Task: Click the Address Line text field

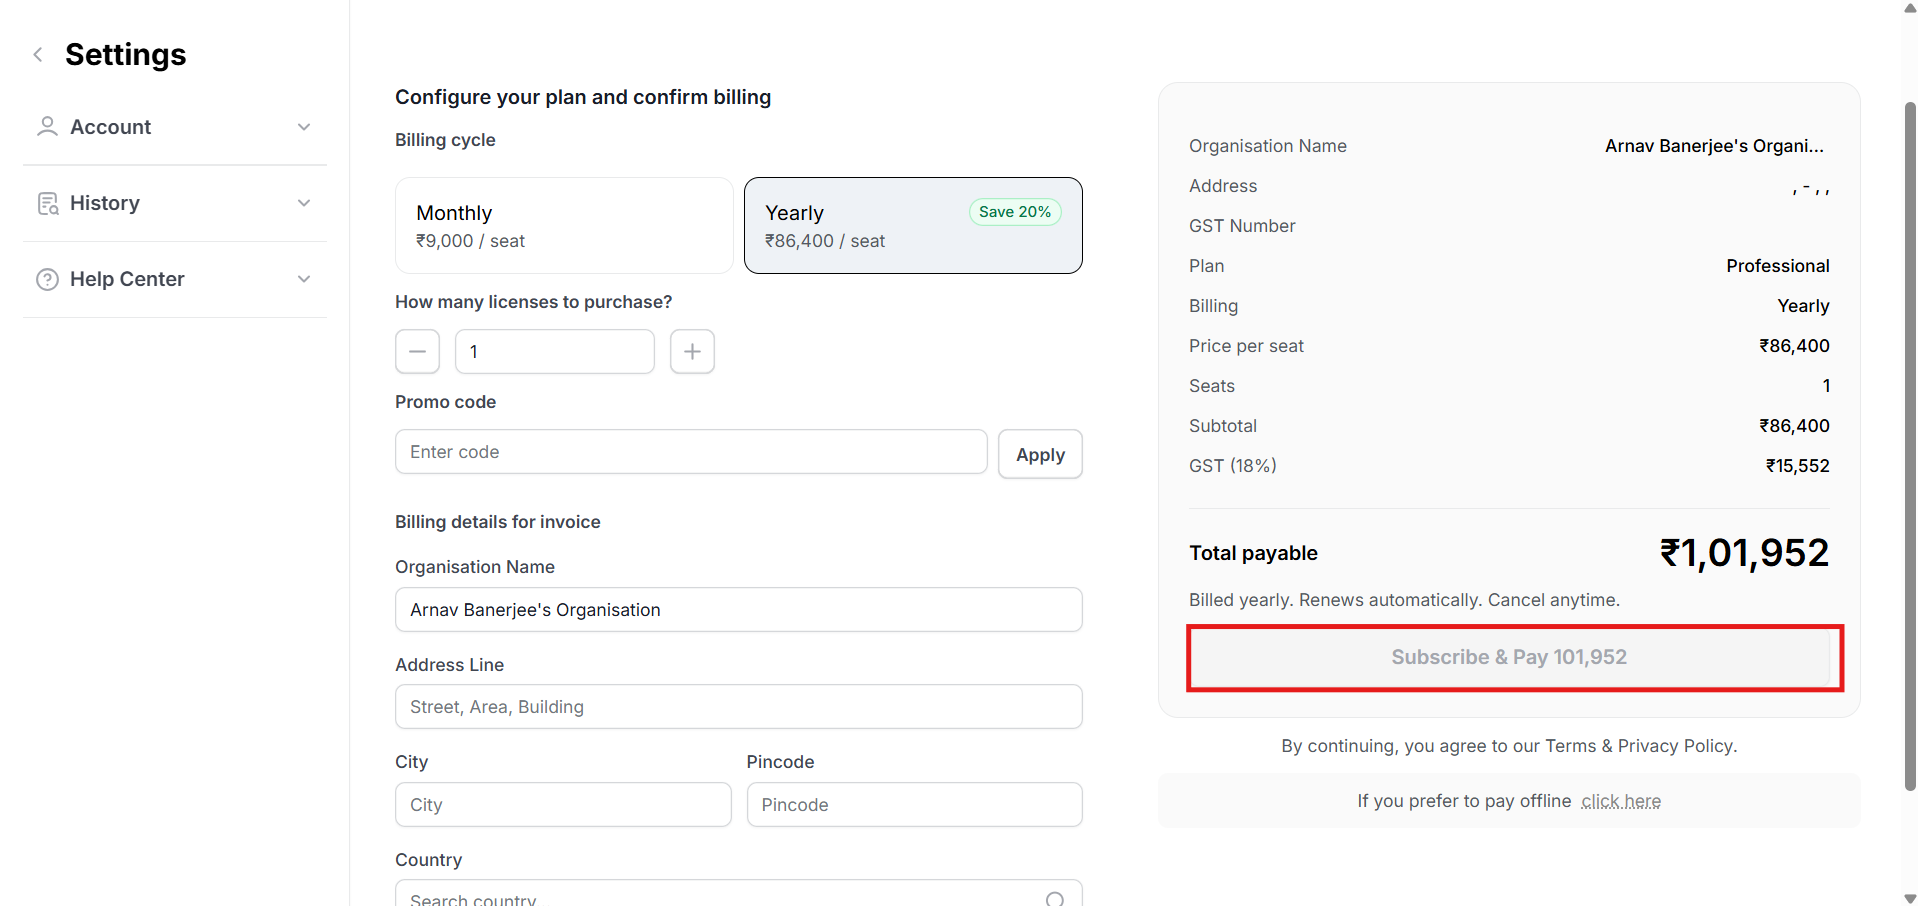Action: [738, 707]
